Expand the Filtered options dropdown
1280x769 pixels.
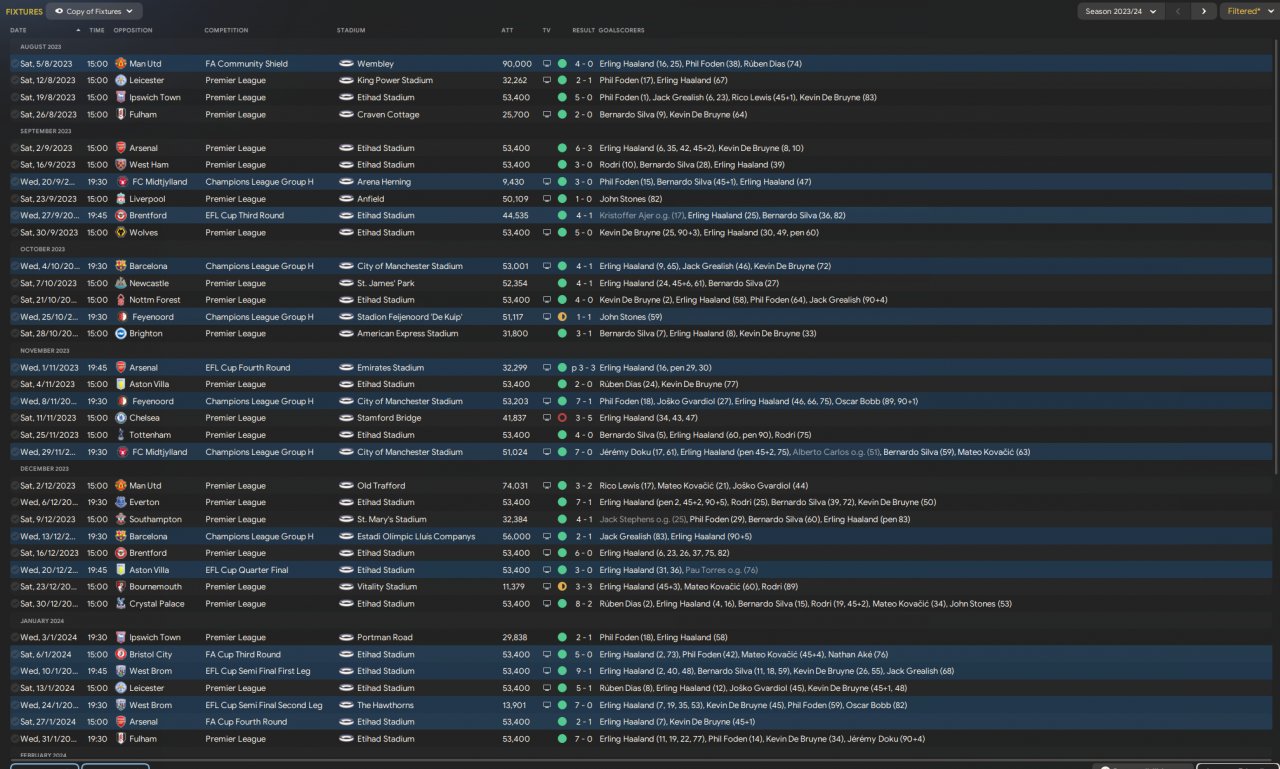pos(1248,11)
